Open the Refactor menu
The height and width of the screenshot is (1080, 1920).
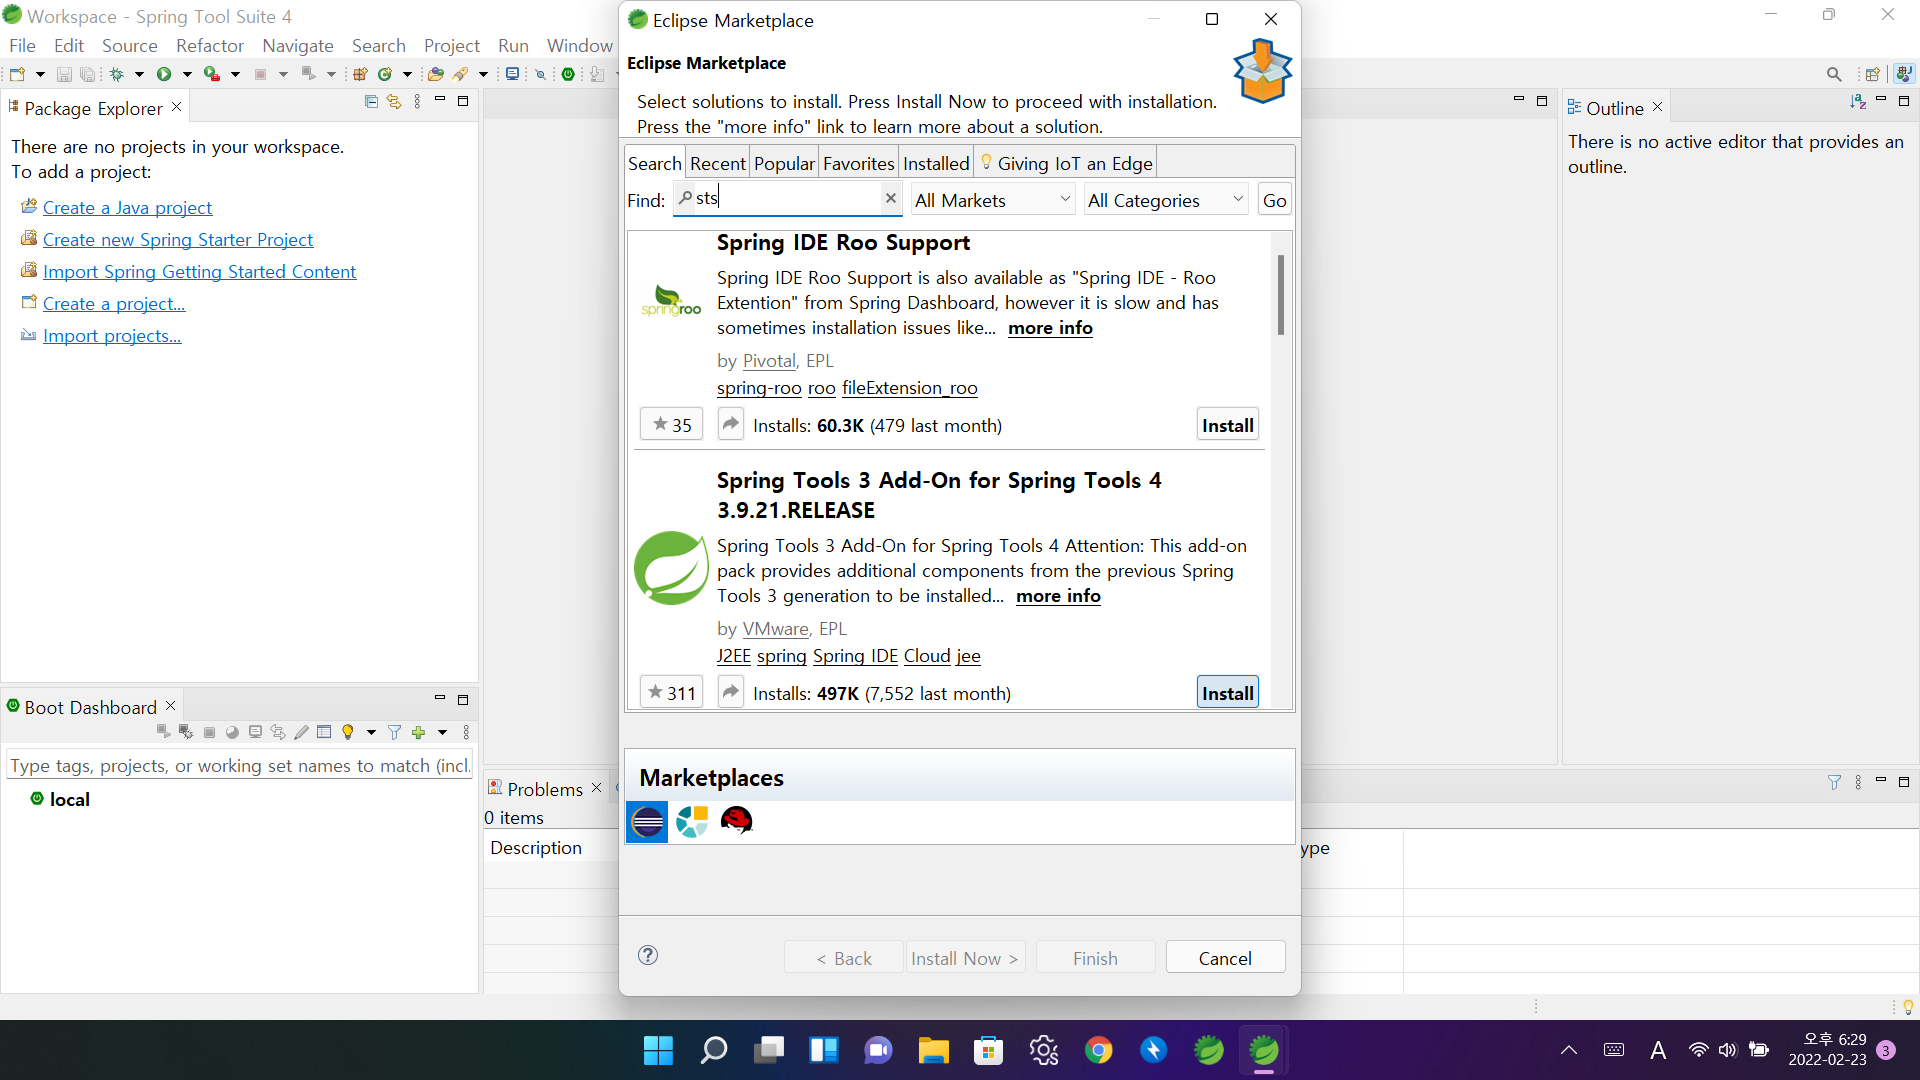tap(209, 46)
